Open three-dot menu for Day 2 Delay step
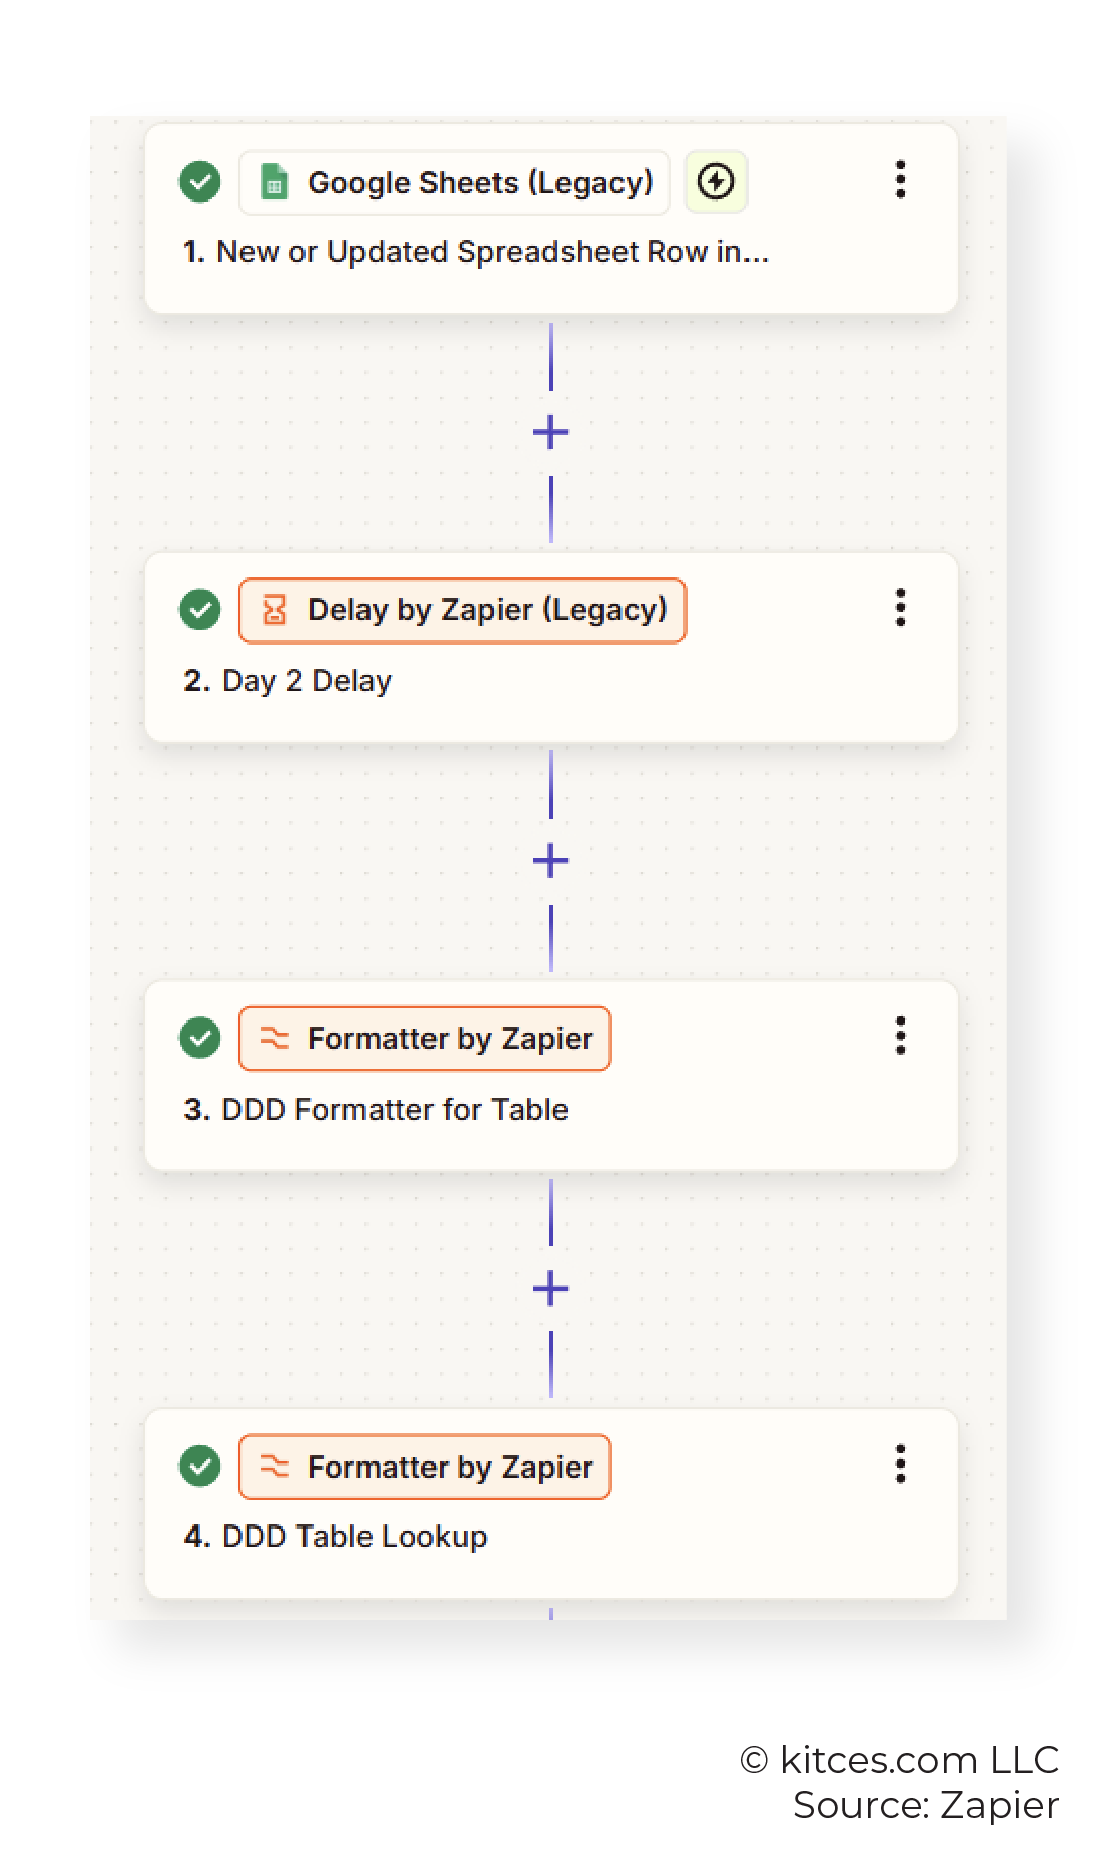The image size is (1099, 1850). pos(900,608)
